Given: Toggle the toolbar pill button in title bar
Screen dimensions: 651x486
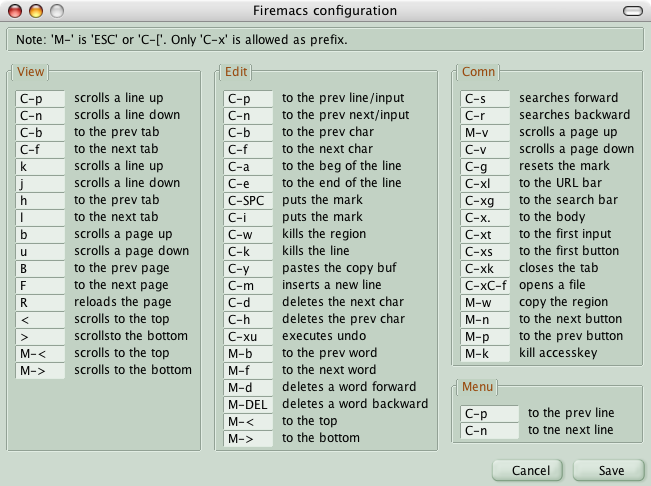Looking at the screenshot, I should pos(633,11).
